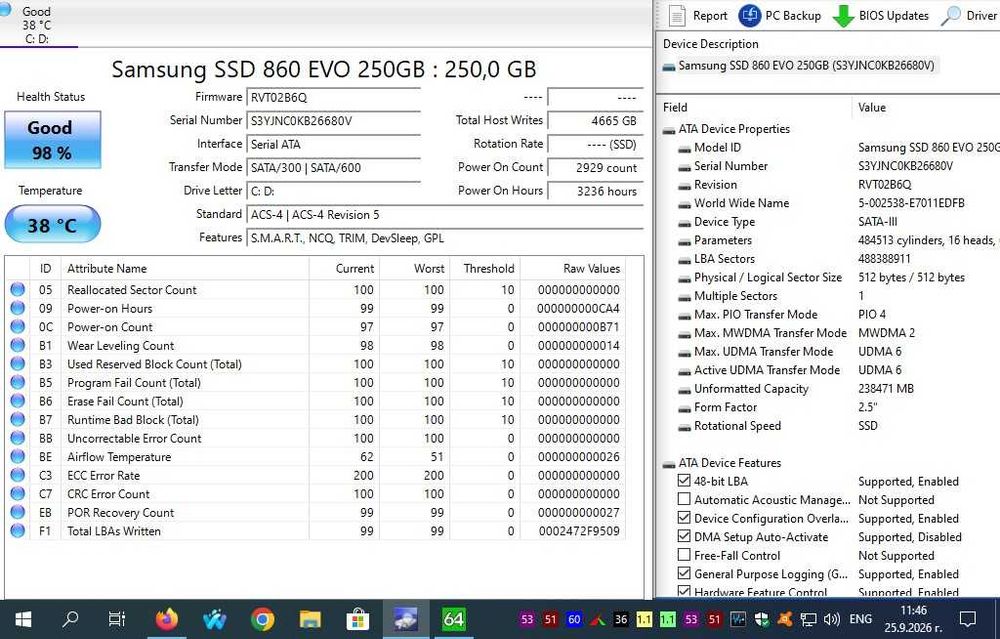Collapse the ATA Device Properties group
The height and width of the screenshot is (639, 1000).
click(x=669, y=130)
